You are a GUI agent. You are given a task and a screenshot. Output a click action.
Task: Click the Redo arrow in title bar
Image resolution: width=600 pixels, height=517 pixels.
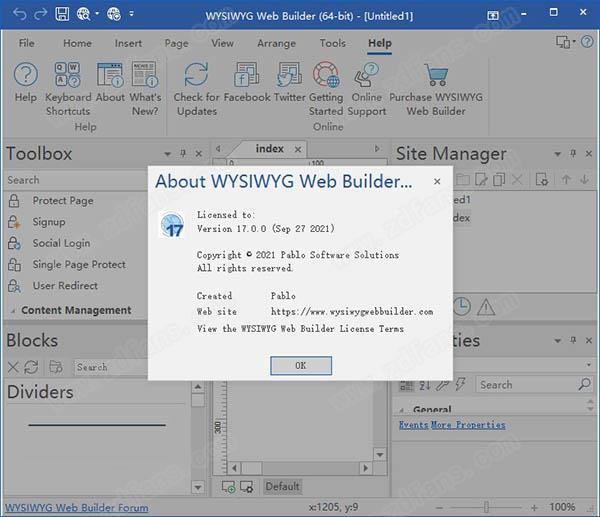pos(41,14)
